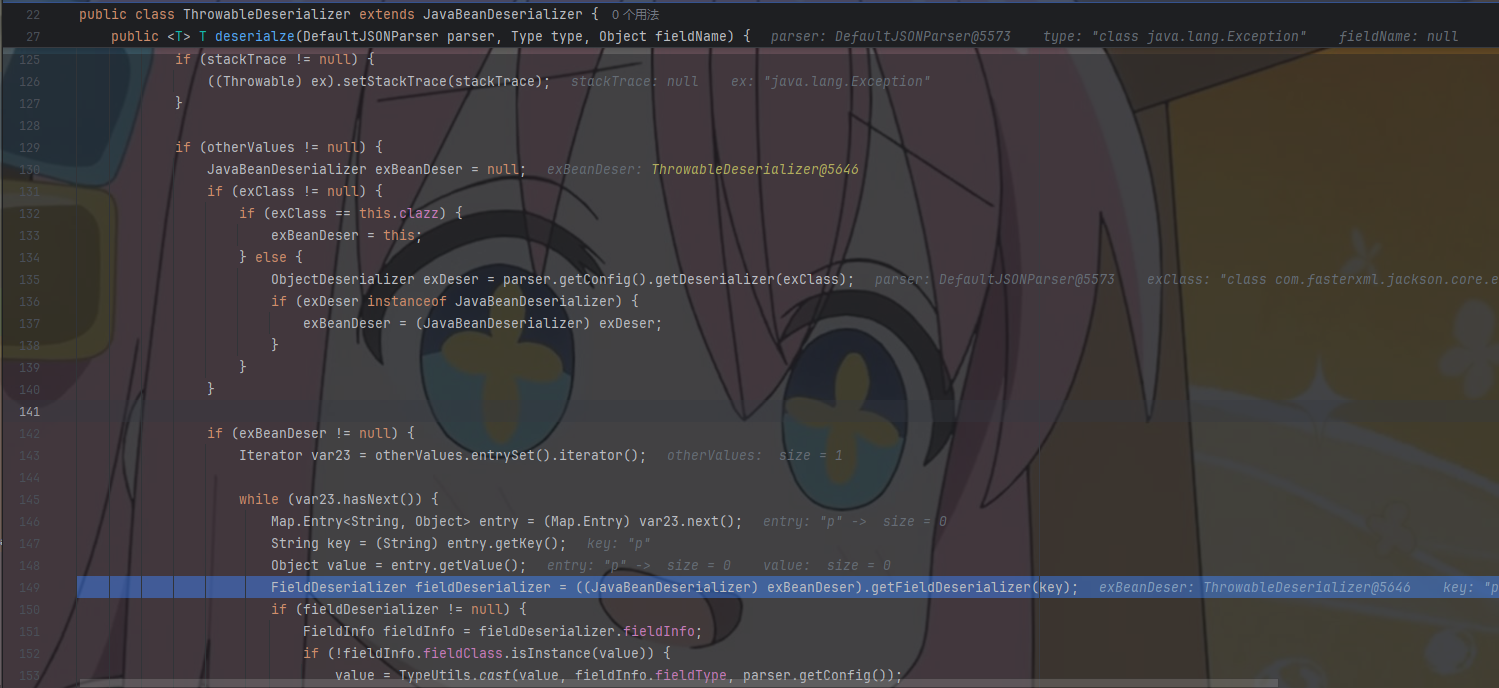Click line number 145 in the gutter
This screenshot has width=1499, height=688.
28,499
